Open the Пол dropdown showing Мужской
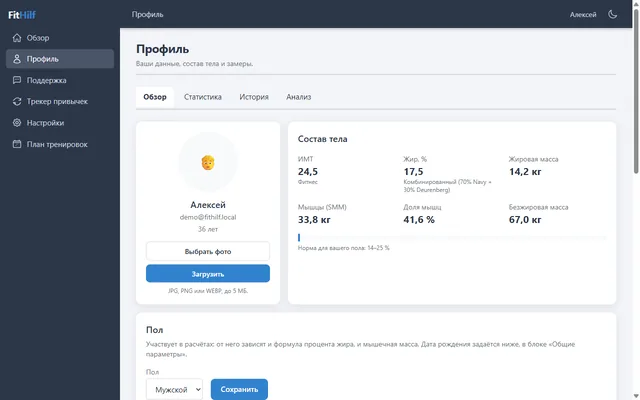640x400 pixels. (x=174, y=389)
